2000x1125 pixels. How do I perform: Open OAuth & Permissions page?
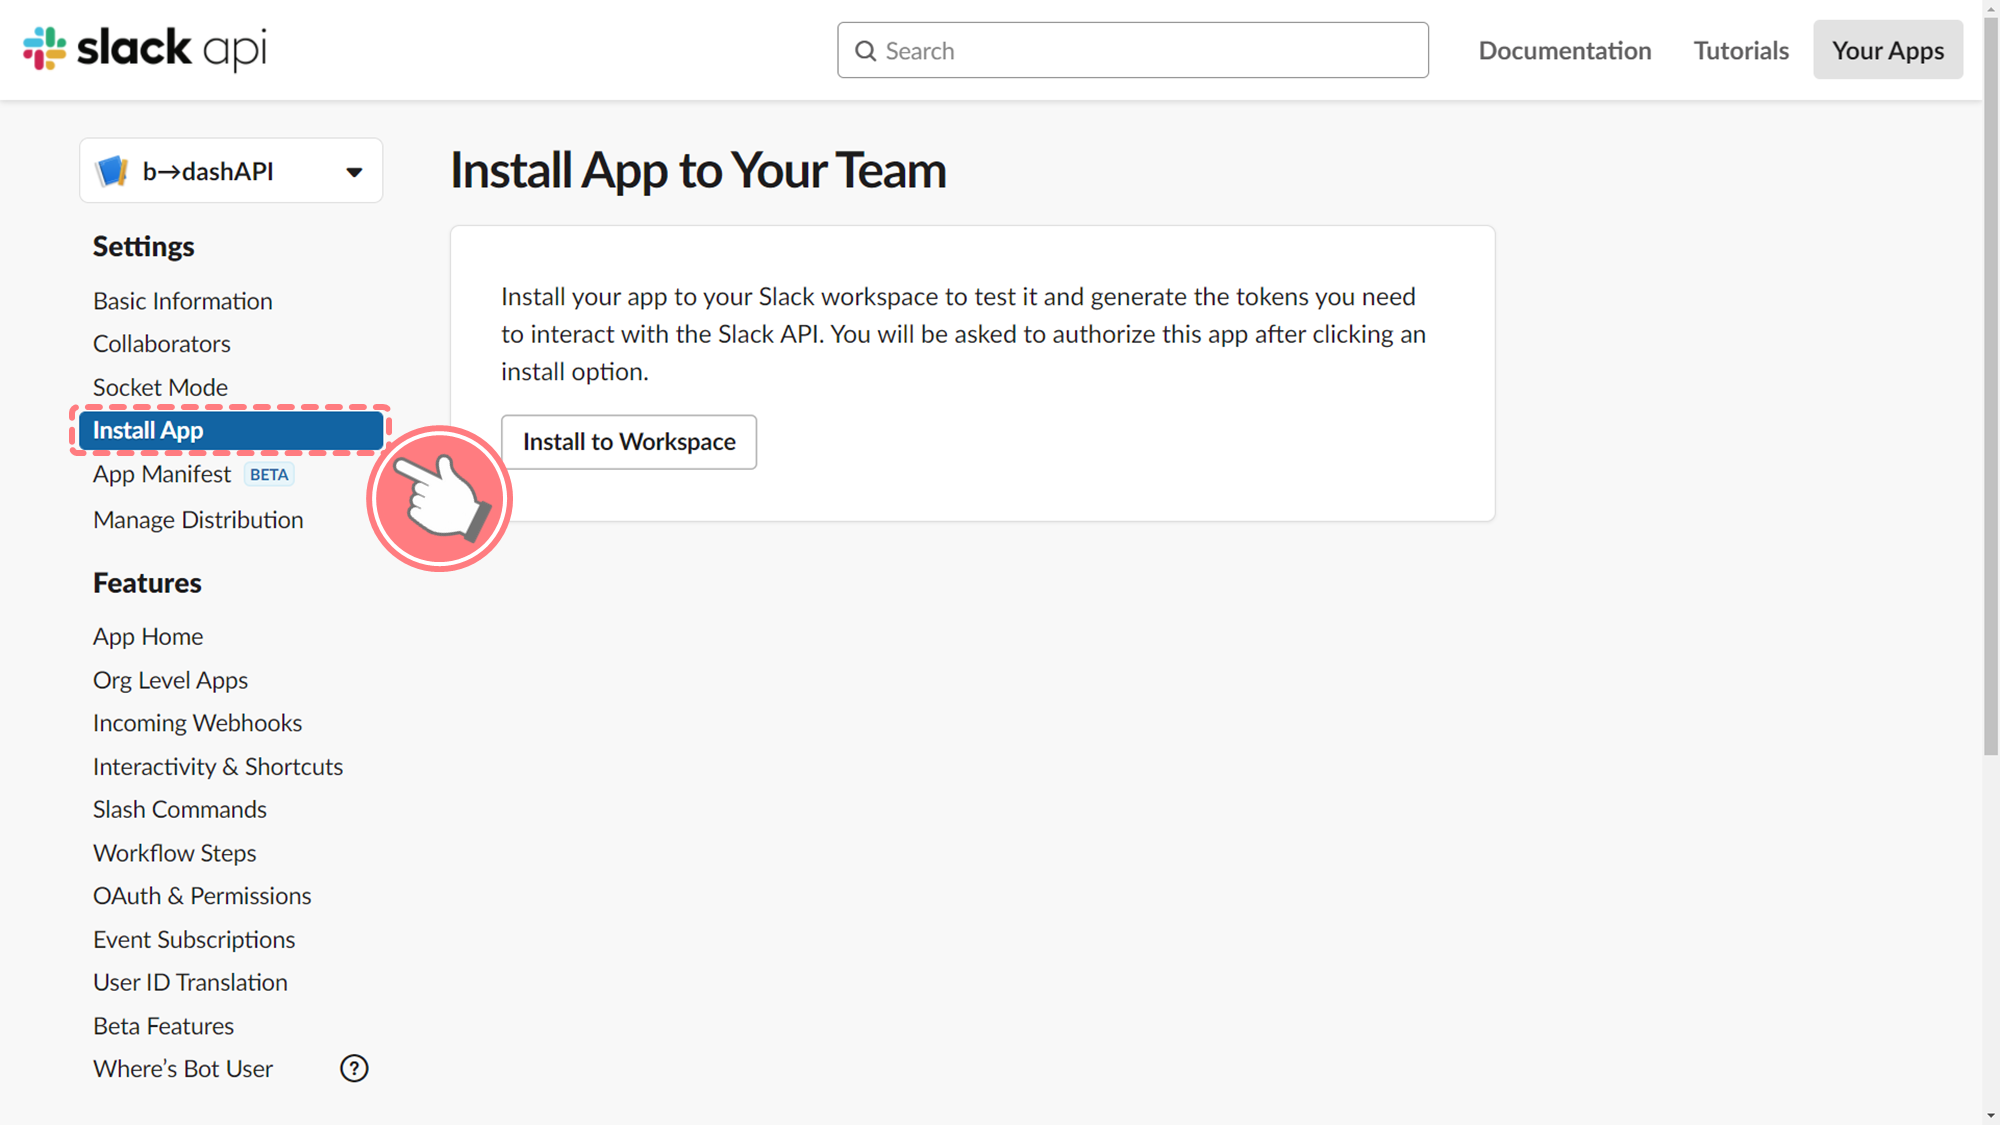pos(202,896)
